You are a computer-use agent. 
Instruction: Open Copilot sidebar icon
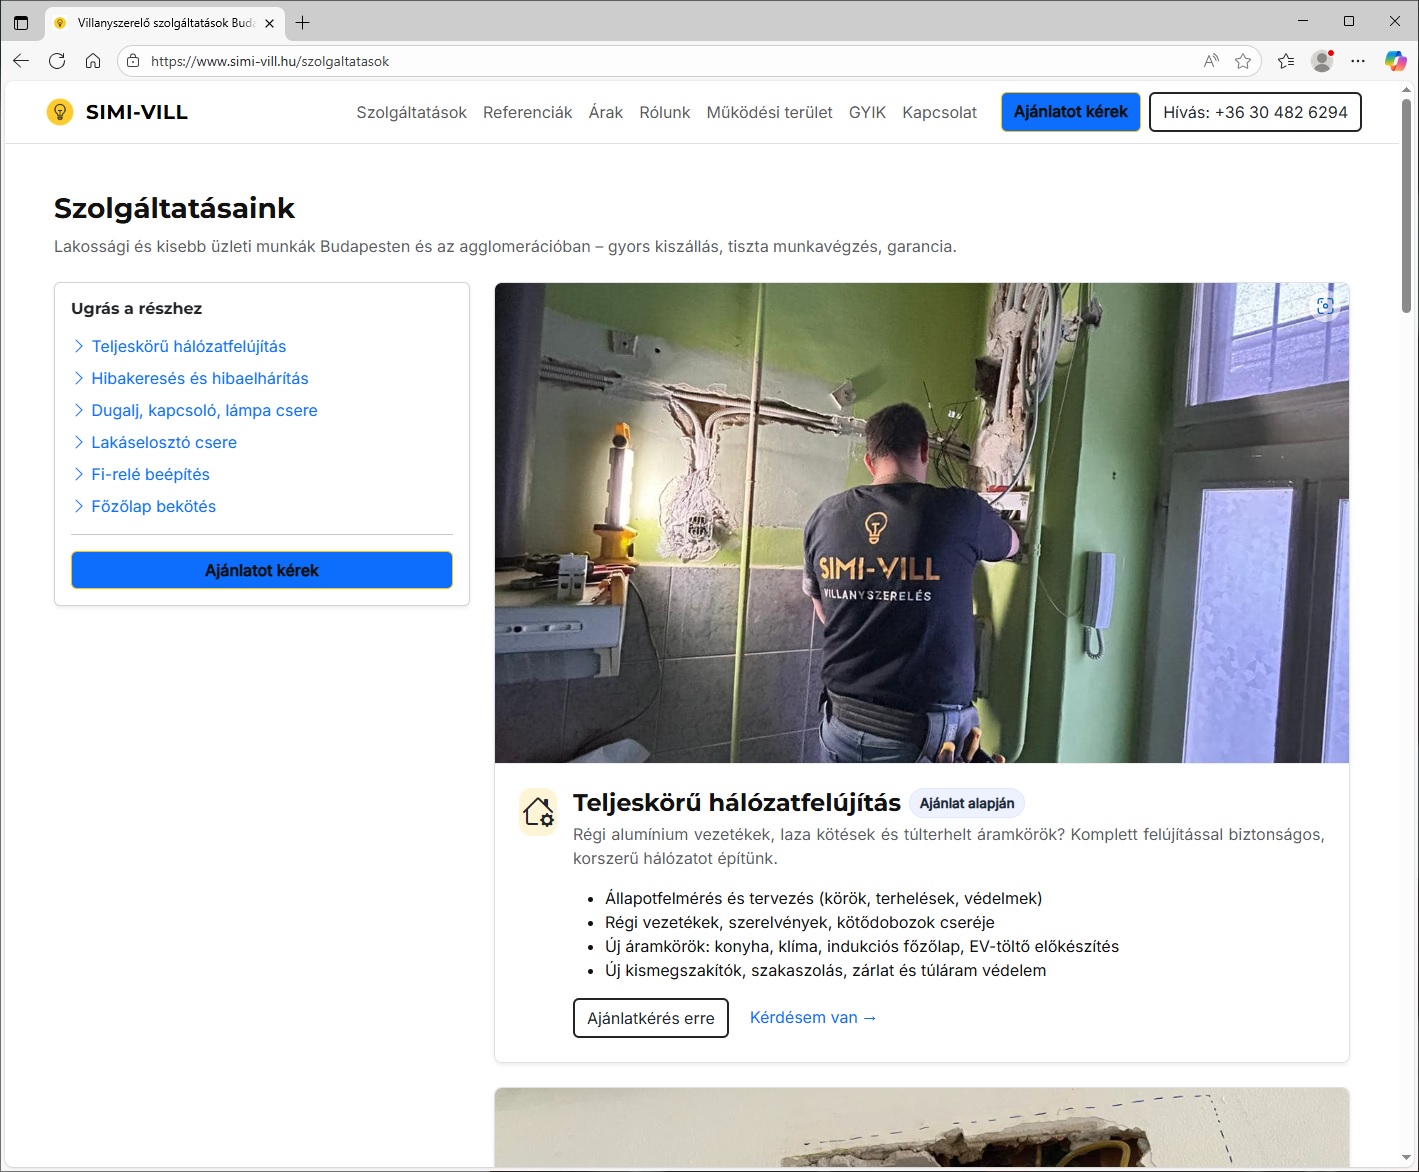tap(1395, 61)
